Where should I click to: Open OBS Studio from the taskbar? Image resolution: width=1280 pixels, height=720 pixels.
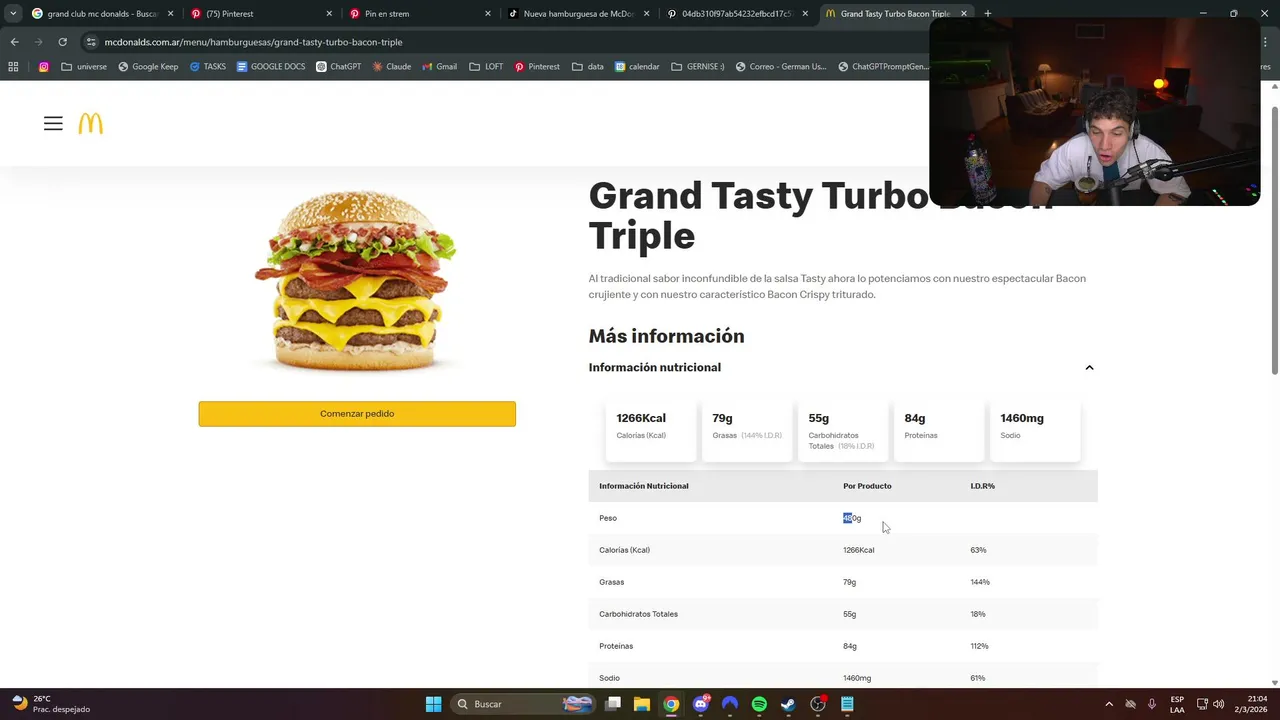[818, 704]
